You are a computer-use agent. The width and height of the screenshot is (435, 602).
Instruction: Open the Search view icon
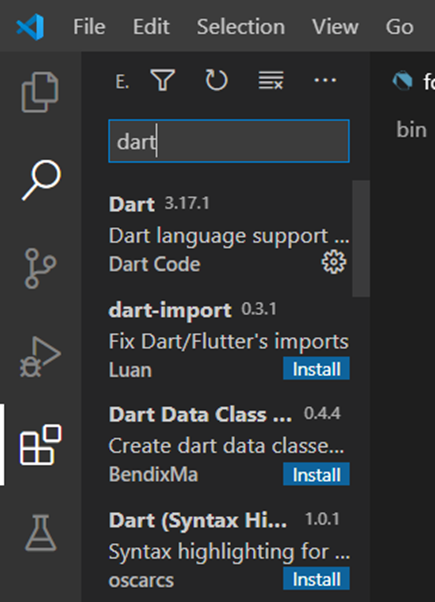point(41,180)
